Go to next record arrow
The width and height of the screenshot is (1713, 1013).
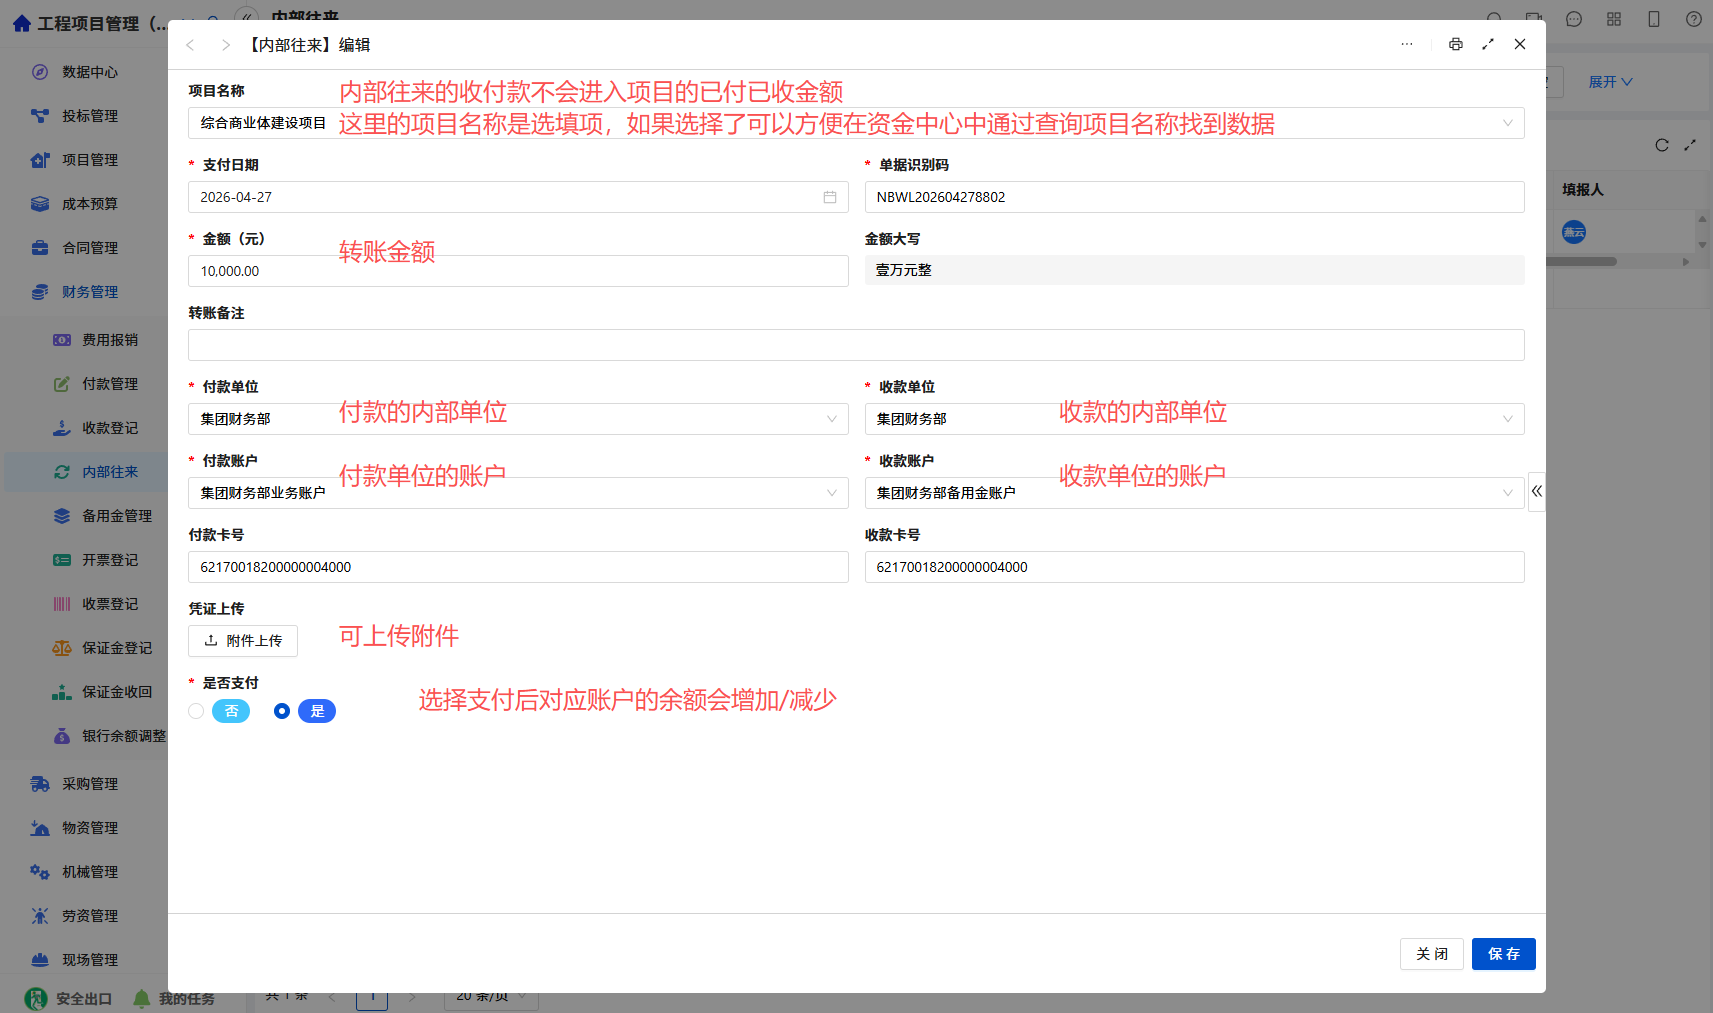click(226, 45)
